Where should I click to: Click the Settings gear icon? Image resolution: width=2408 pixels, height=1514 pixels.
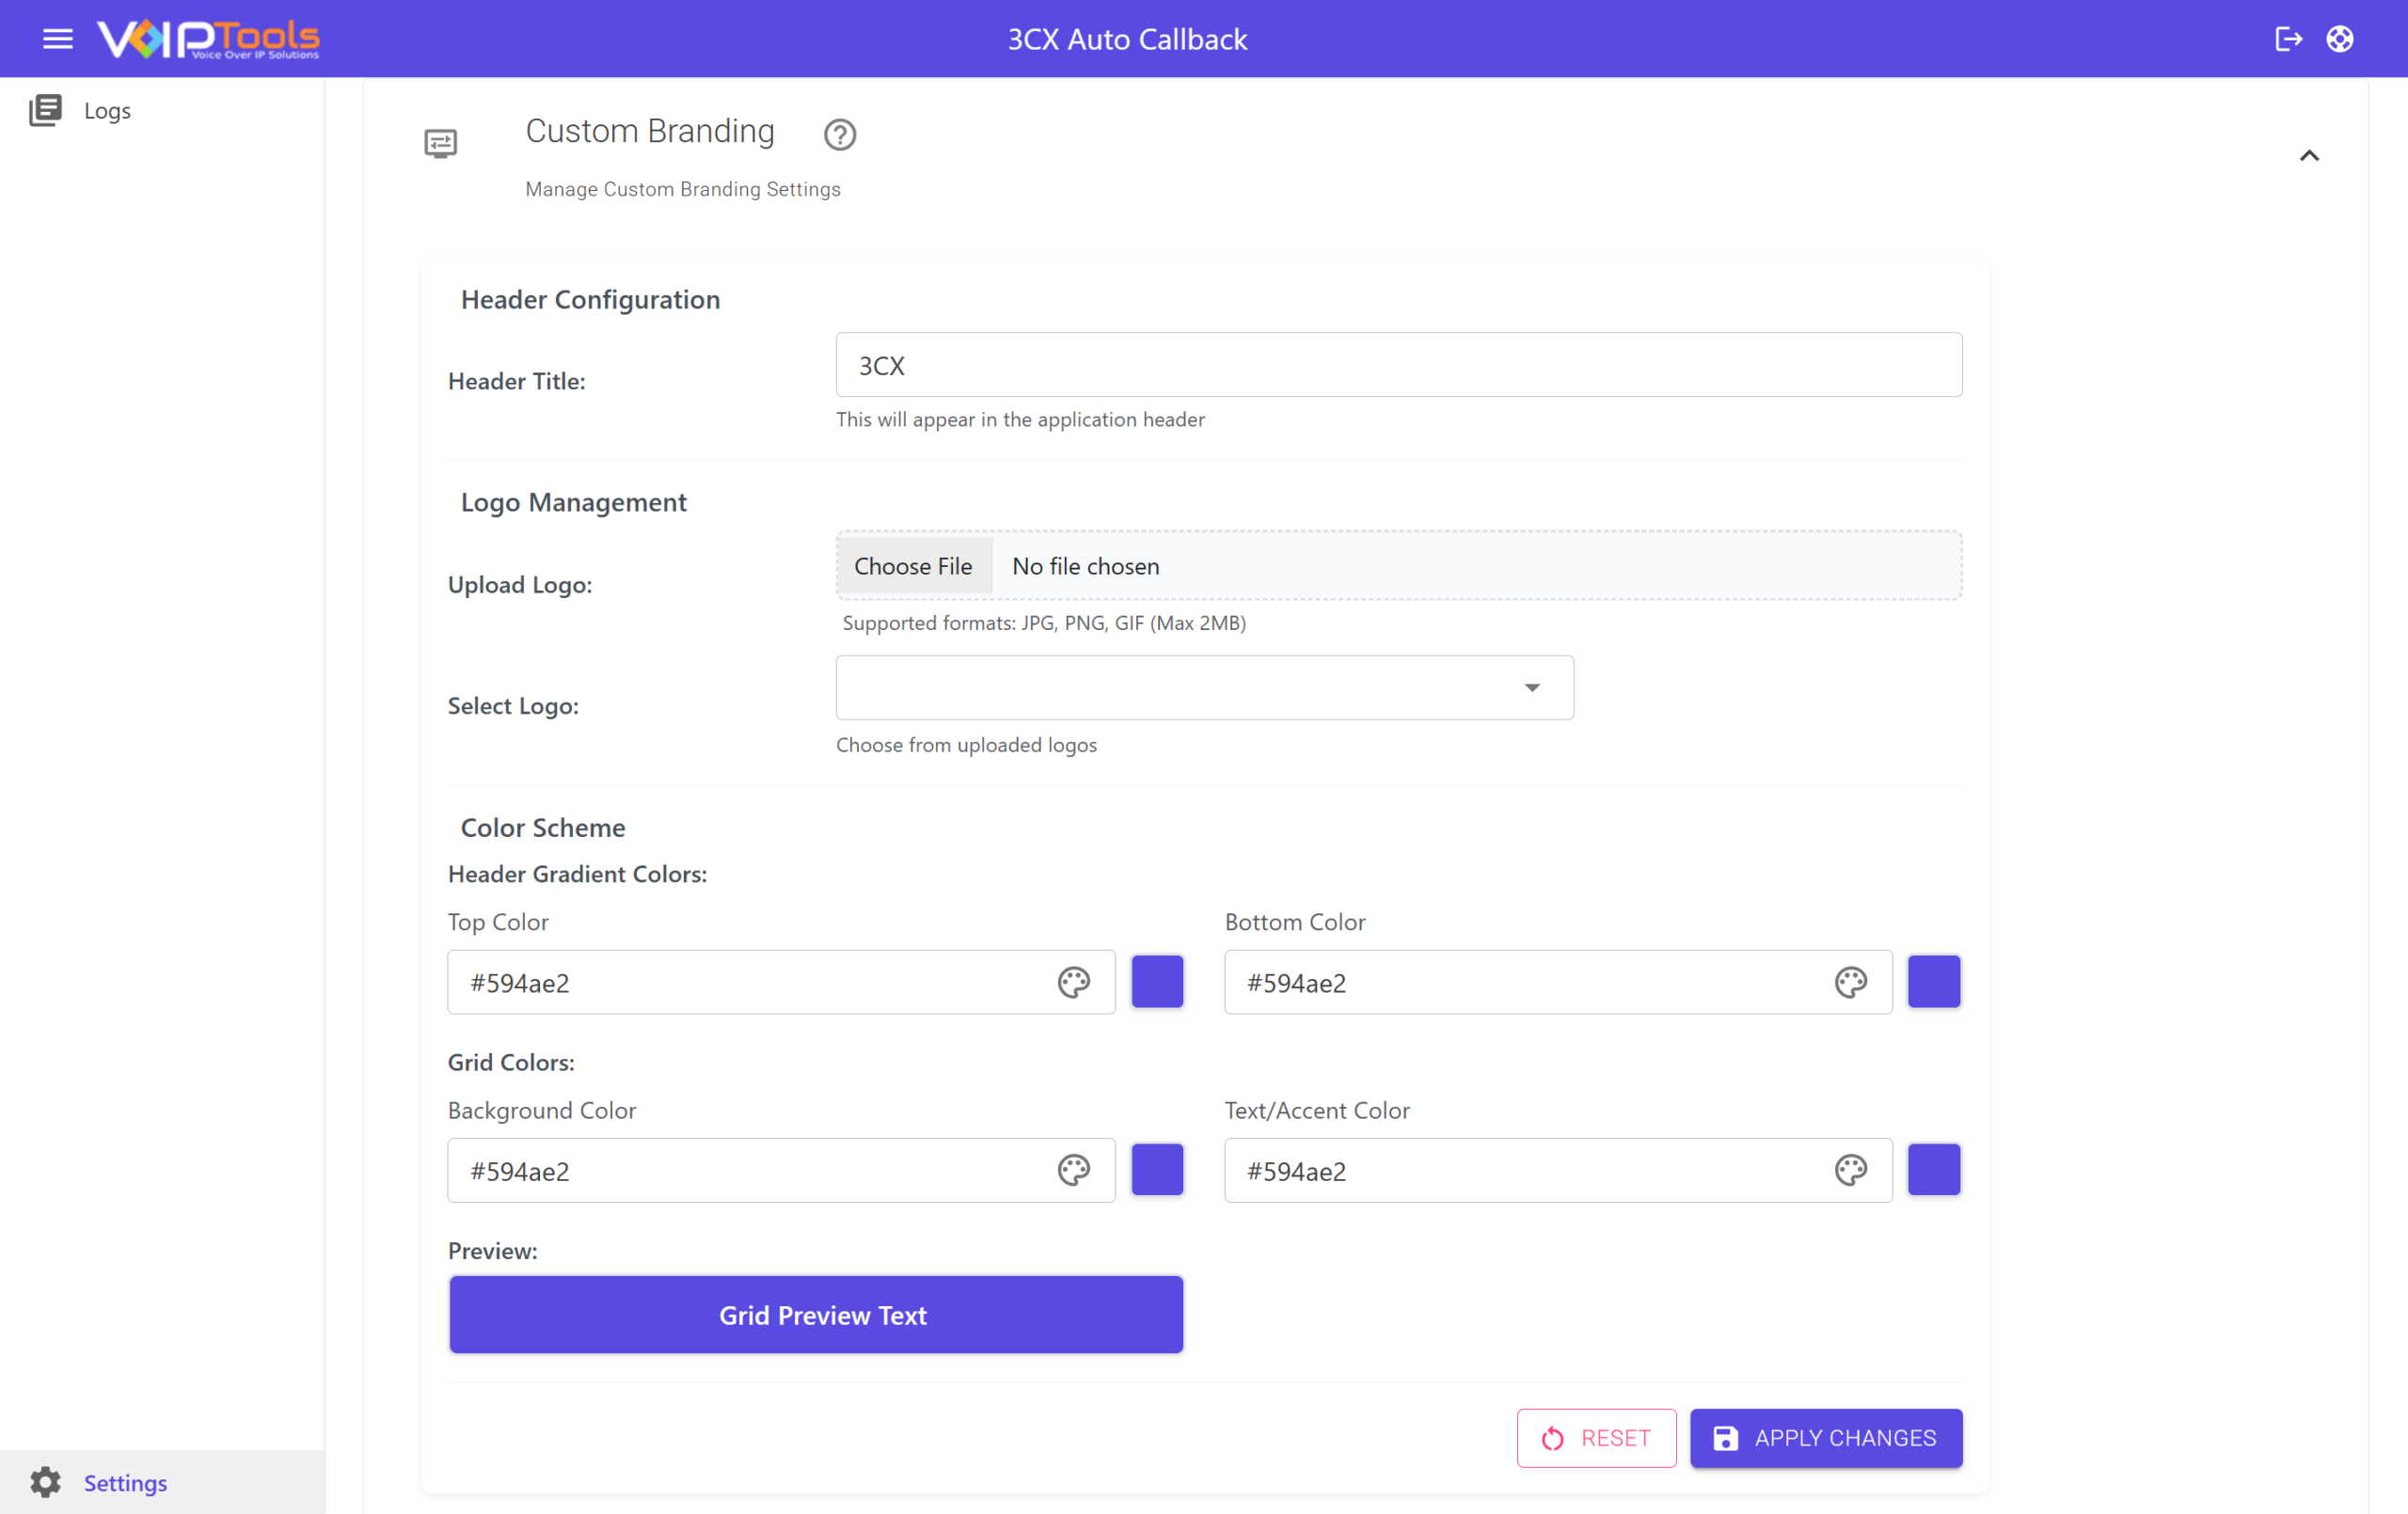coord(45,1482)
